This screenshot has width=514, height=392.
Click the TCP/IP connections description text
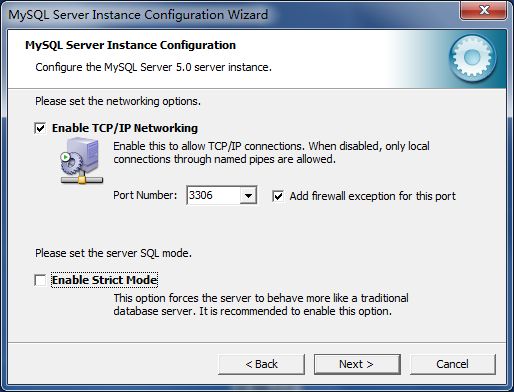[271, 153]
